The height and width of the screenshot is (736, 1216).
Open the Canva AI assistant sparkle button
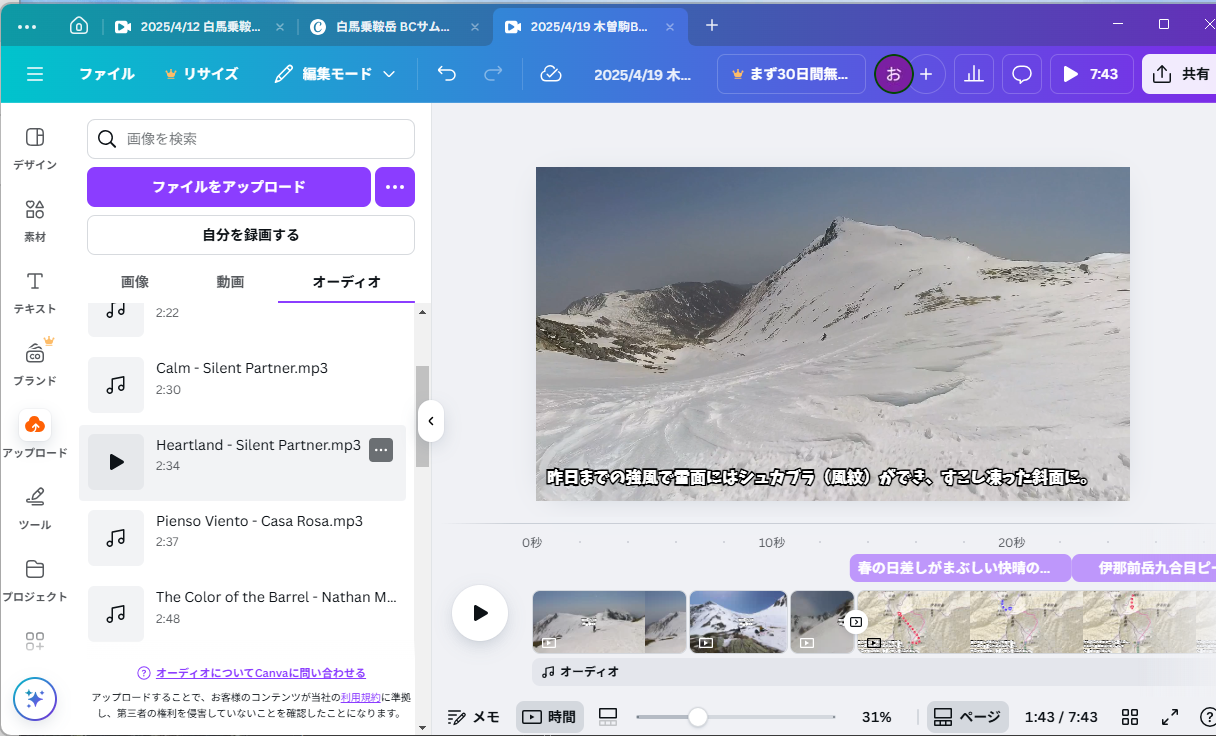[x=35, y=699]
